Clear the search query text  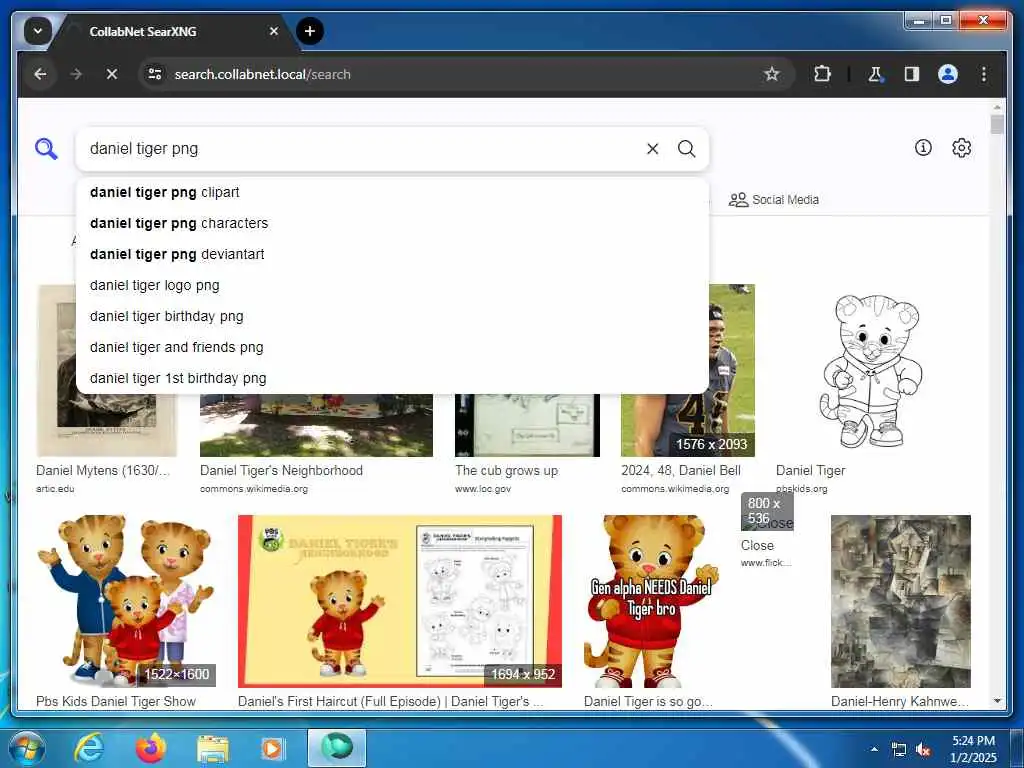652,149
